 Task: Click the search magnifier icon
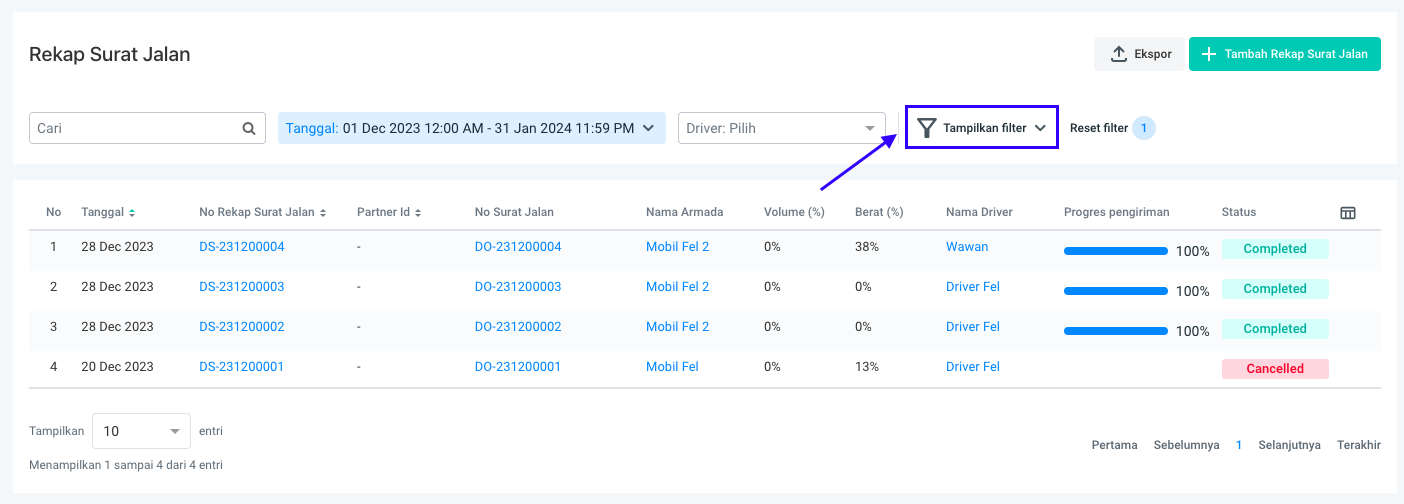click(249, 128)
